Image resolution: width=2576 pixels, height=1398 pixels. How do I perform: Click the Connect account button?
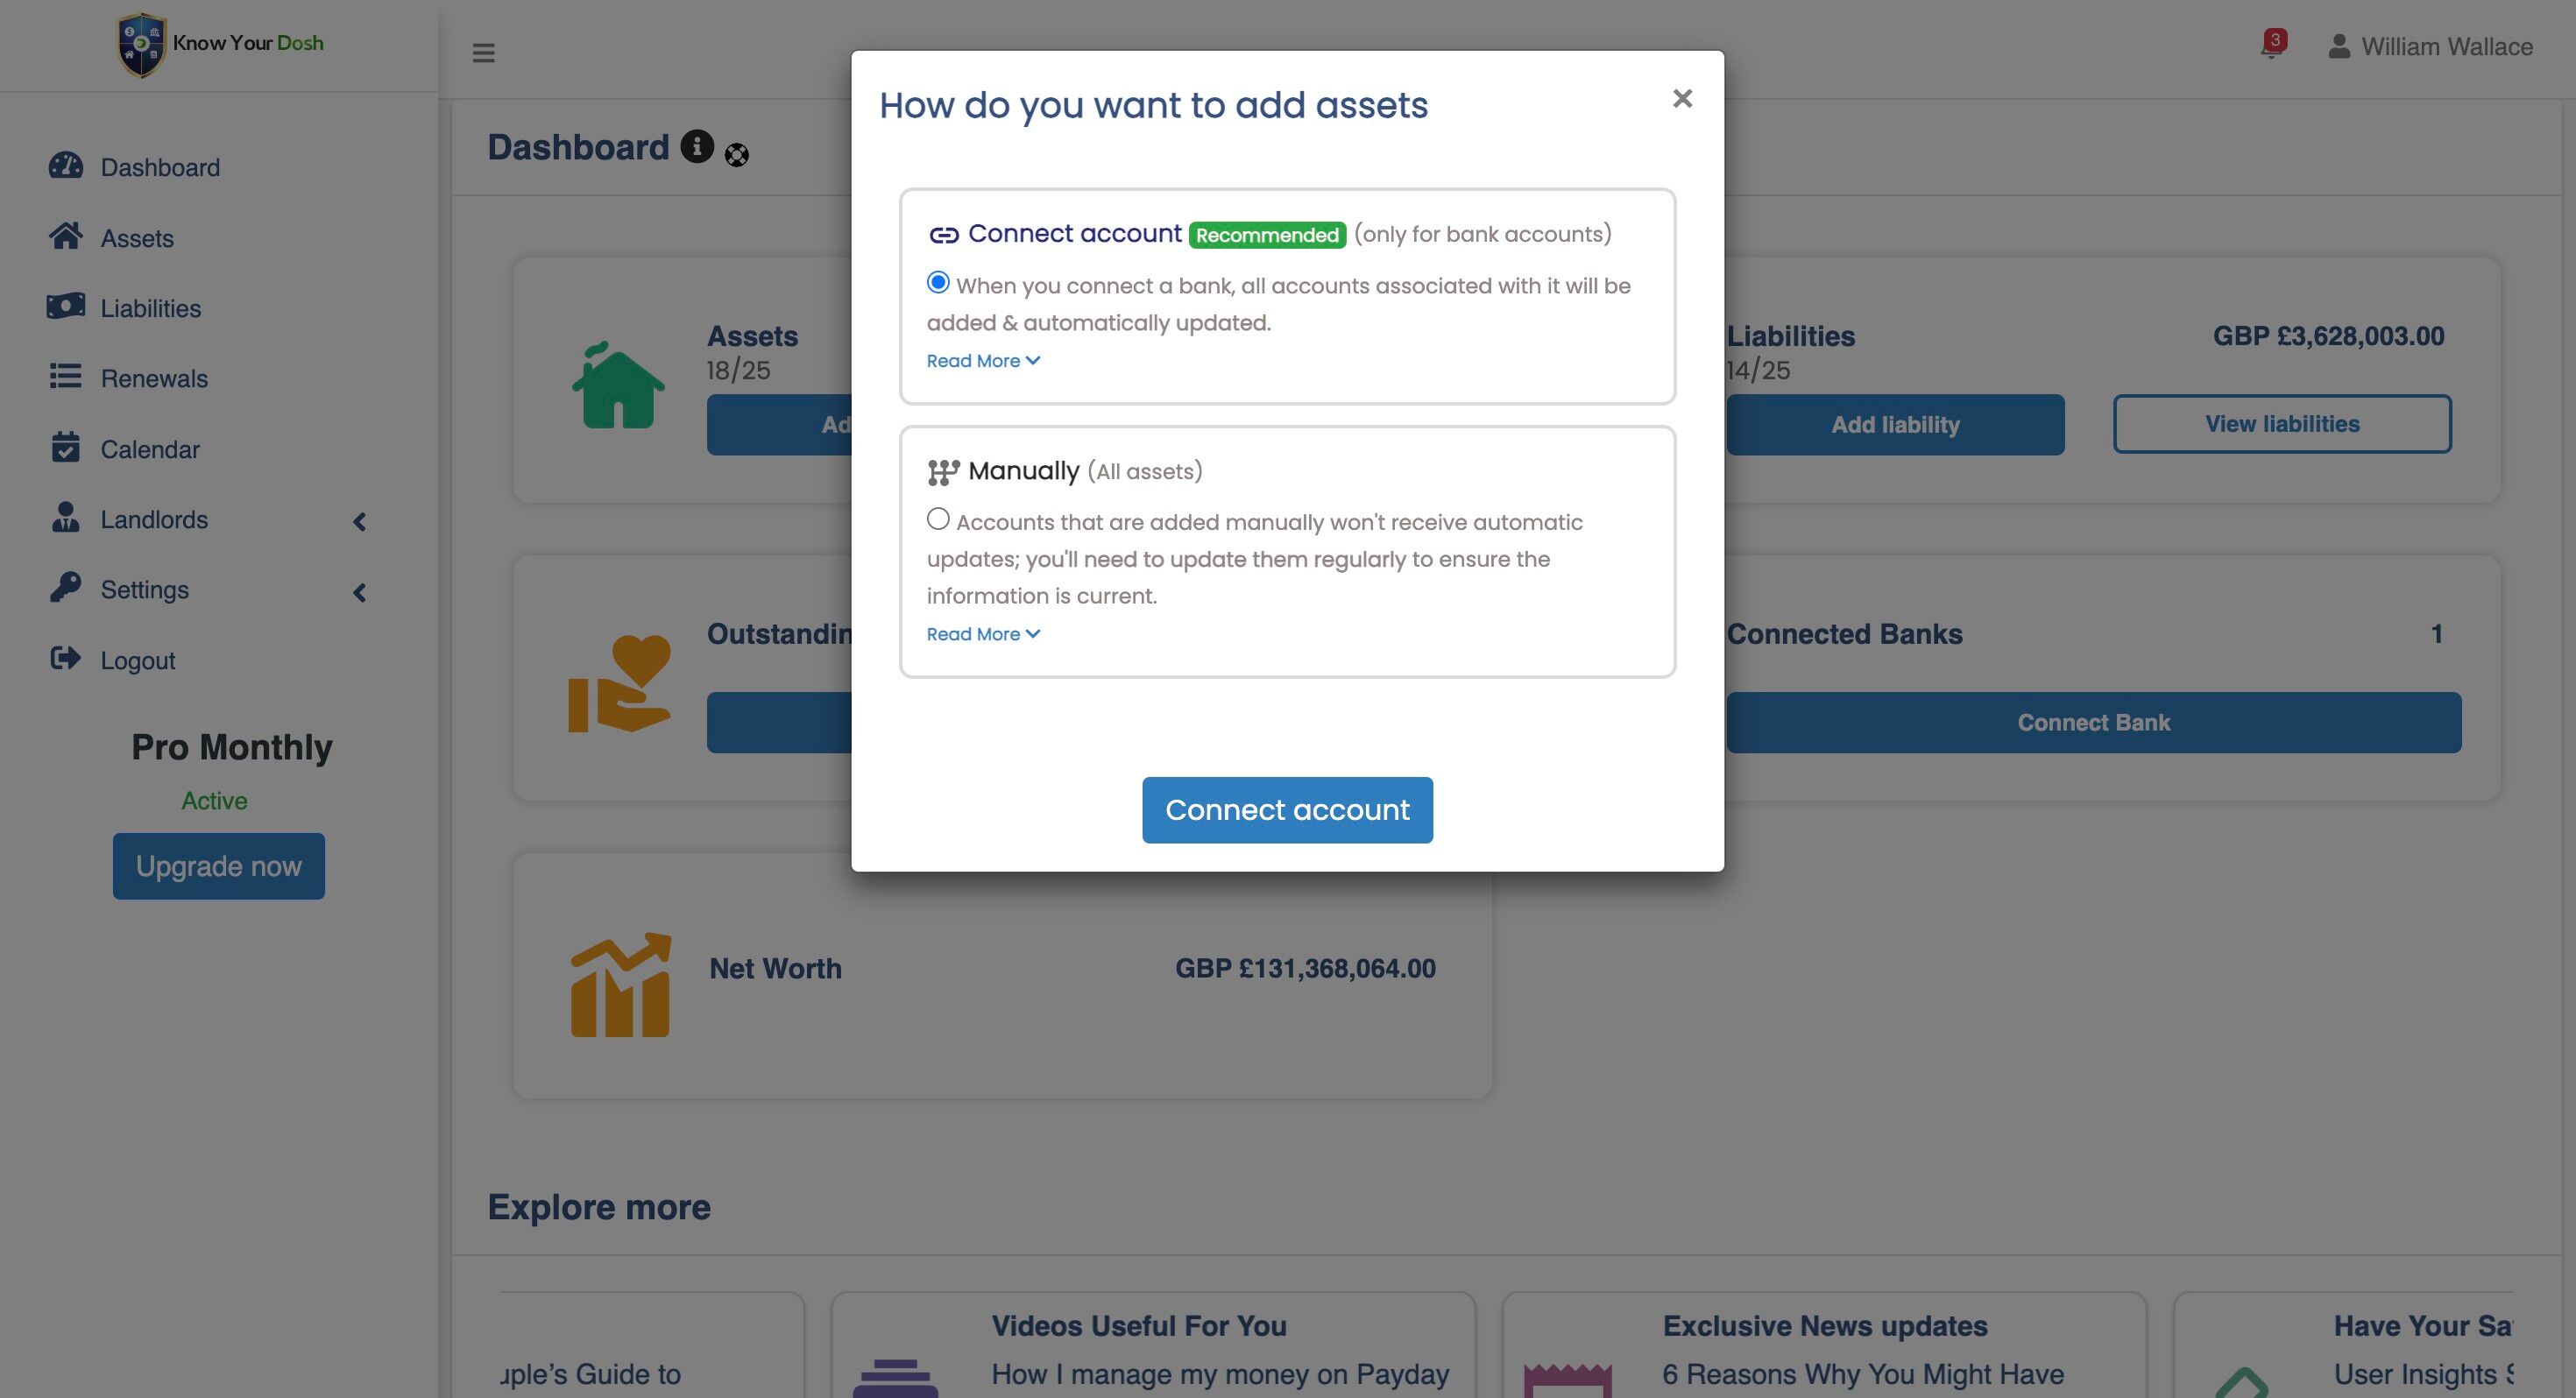pyautogui.click(x=1287, y=810)
